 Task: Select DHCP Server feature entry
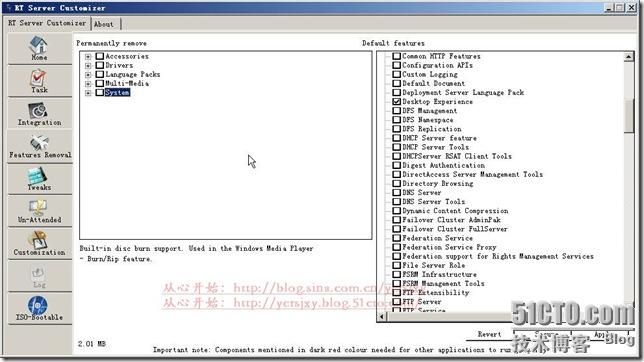pos(439,138)
